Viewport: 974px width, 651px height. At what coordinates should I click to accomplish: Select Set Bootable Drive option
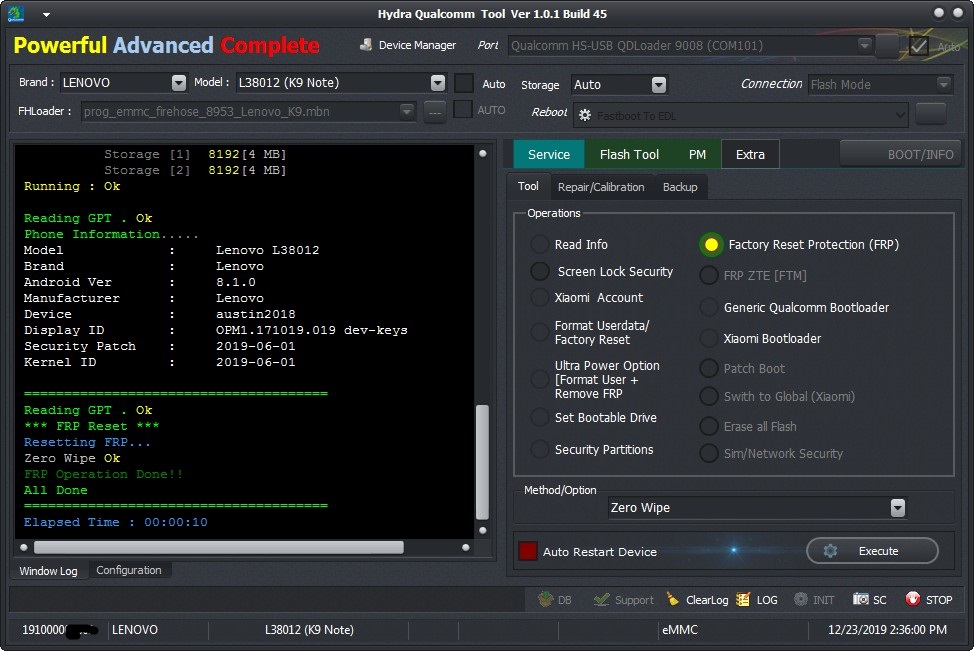pyautogui.click(x=539, y=417)
